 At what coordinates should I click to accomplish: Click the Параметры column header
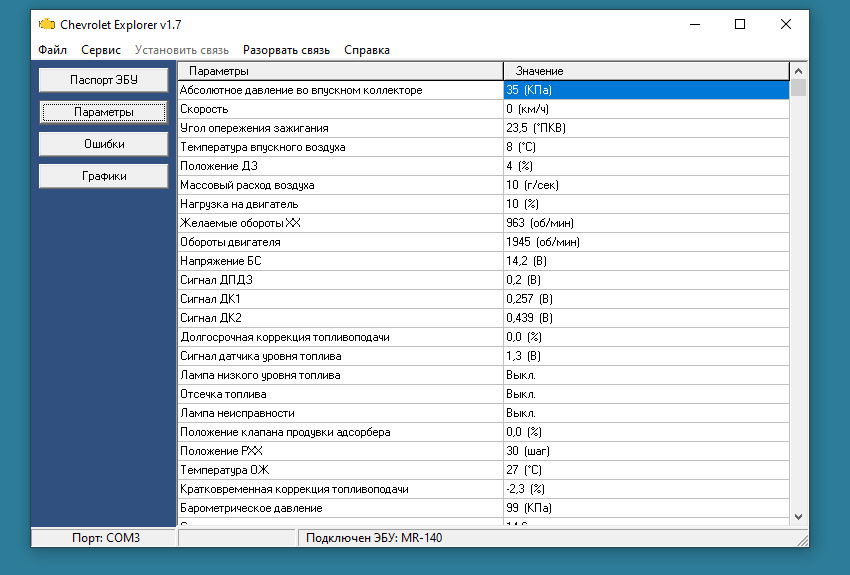tap(340, 71)
